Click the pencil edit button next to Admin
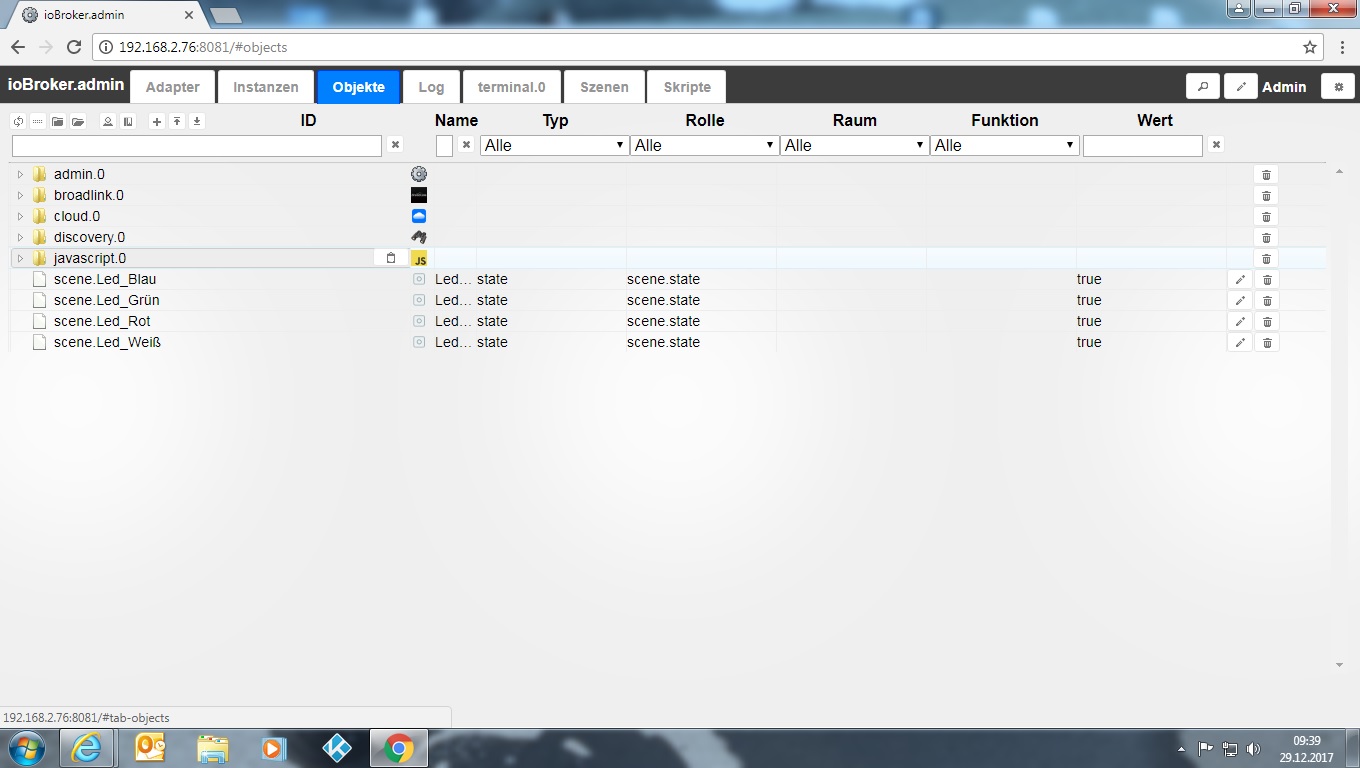This screenshot has width=1360, height=768. click(1241, 87)
